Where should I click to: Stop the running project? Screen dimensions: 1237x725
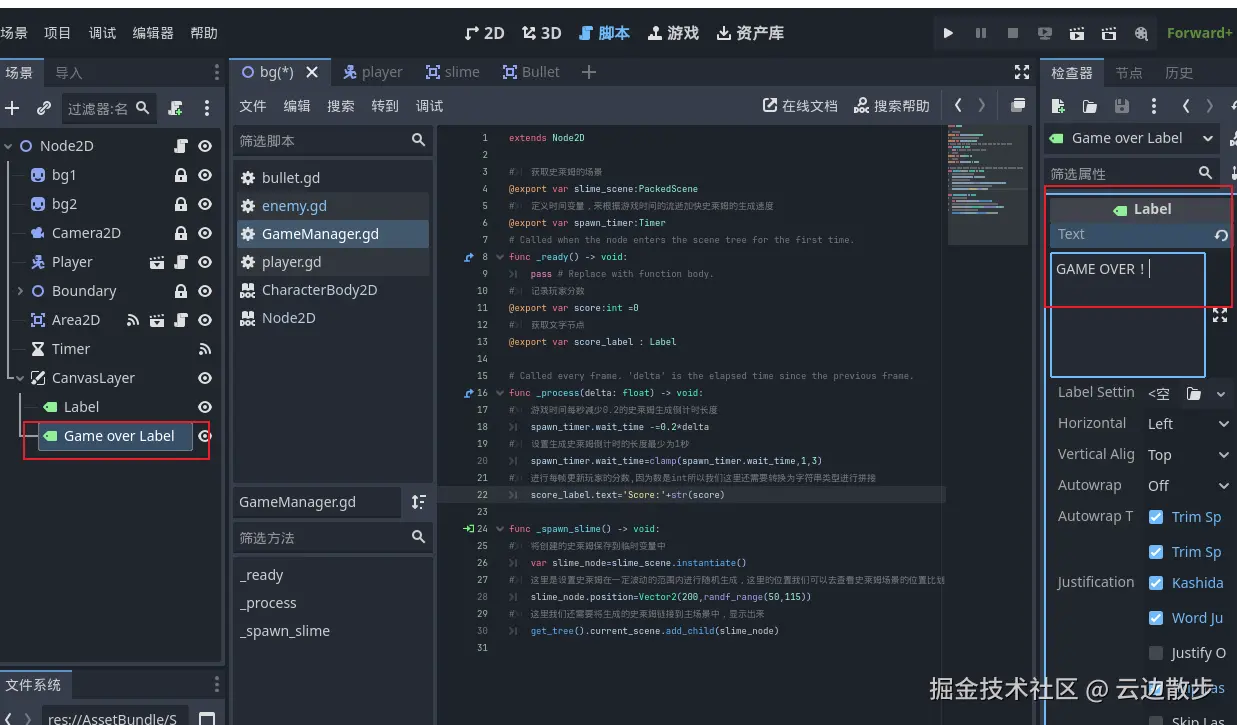coord(1012,33)
